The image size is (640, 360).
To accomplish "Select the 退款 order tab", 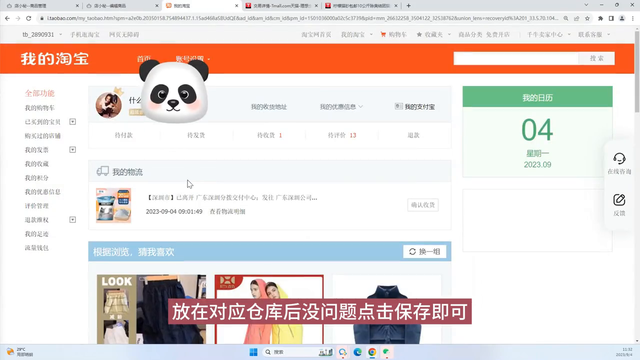I will [x=413, y=135].
